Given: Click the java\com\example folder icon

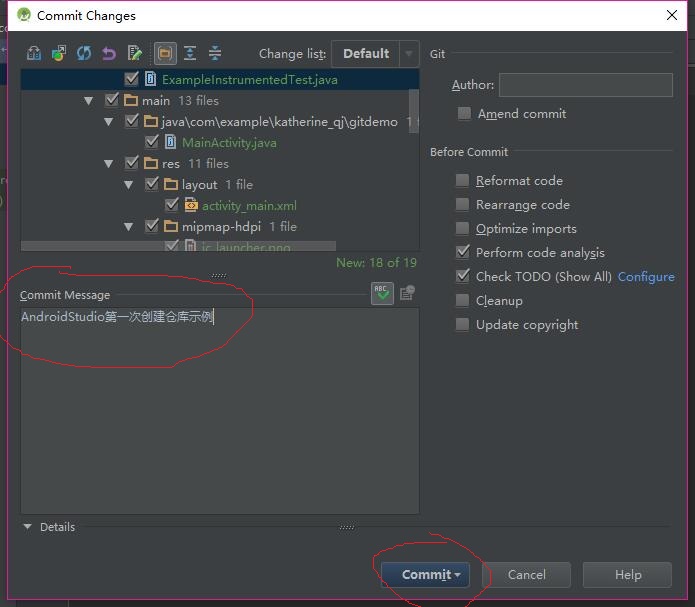Looking at the screenshot, I should coord(151,121).
